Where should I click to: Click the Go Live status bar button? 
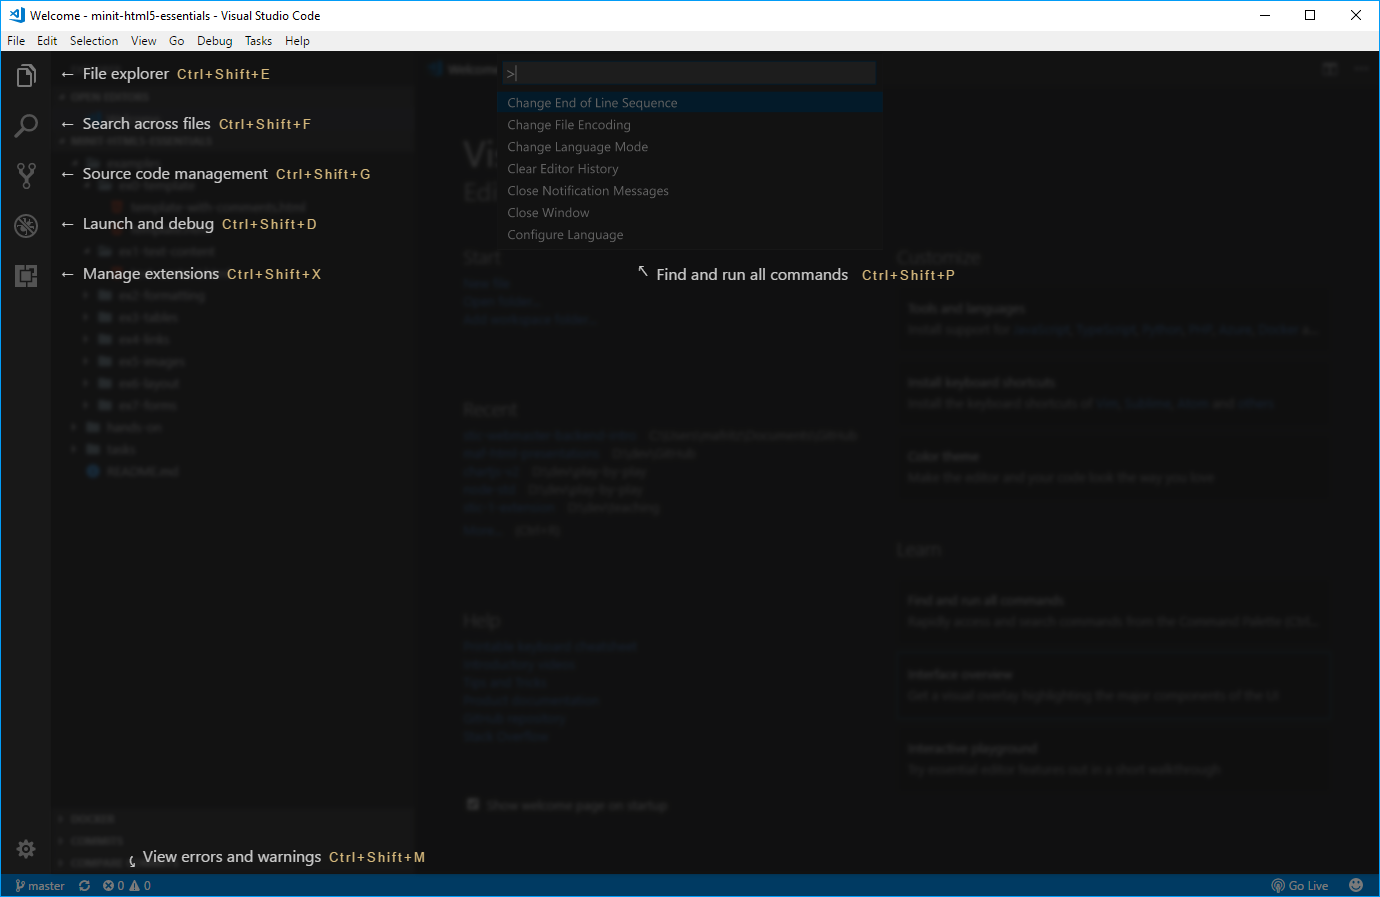pos(1300,886)
